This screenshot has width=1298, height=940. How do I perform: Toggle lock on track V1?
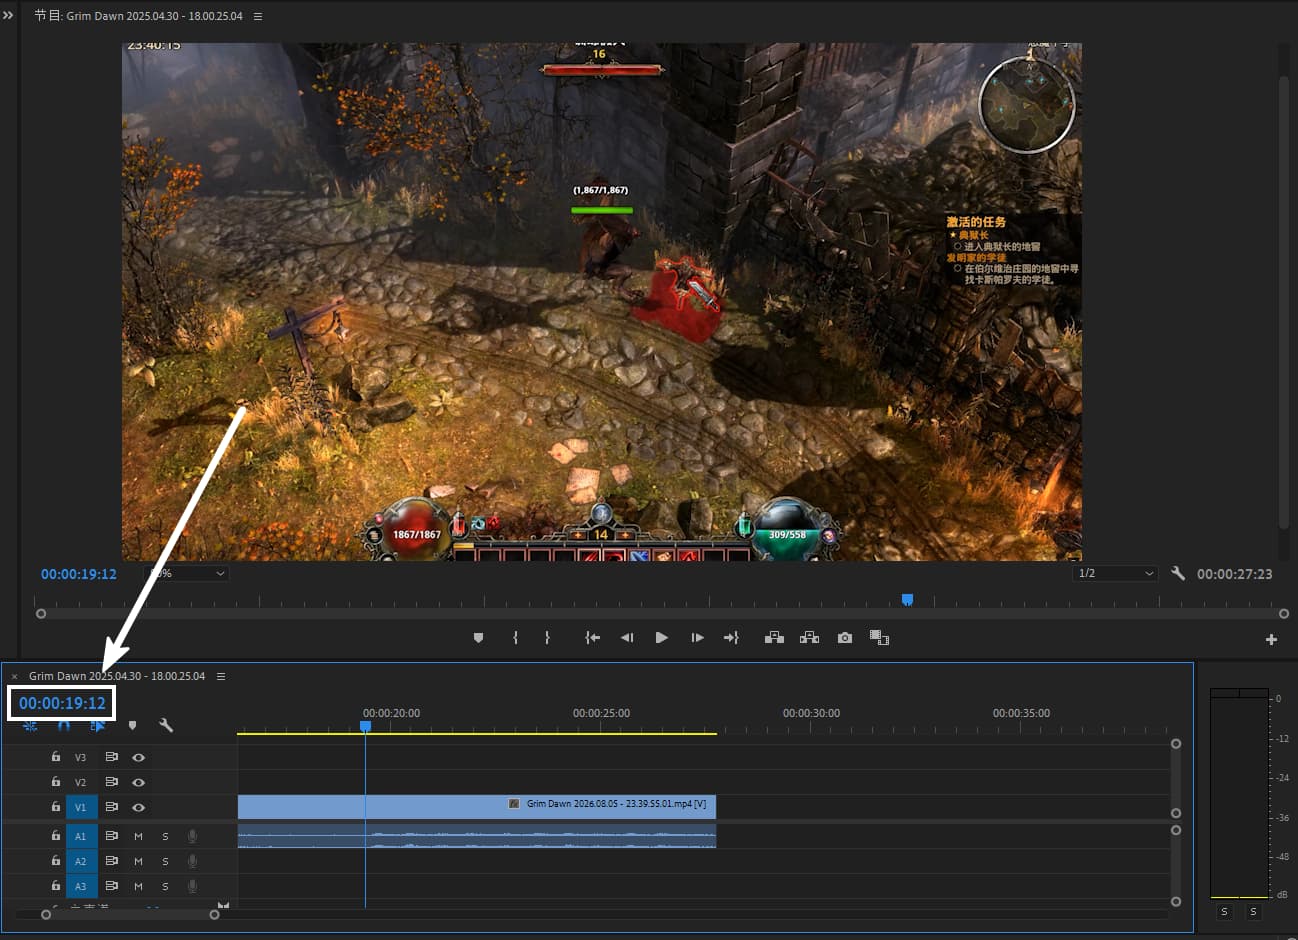(56, 807)
